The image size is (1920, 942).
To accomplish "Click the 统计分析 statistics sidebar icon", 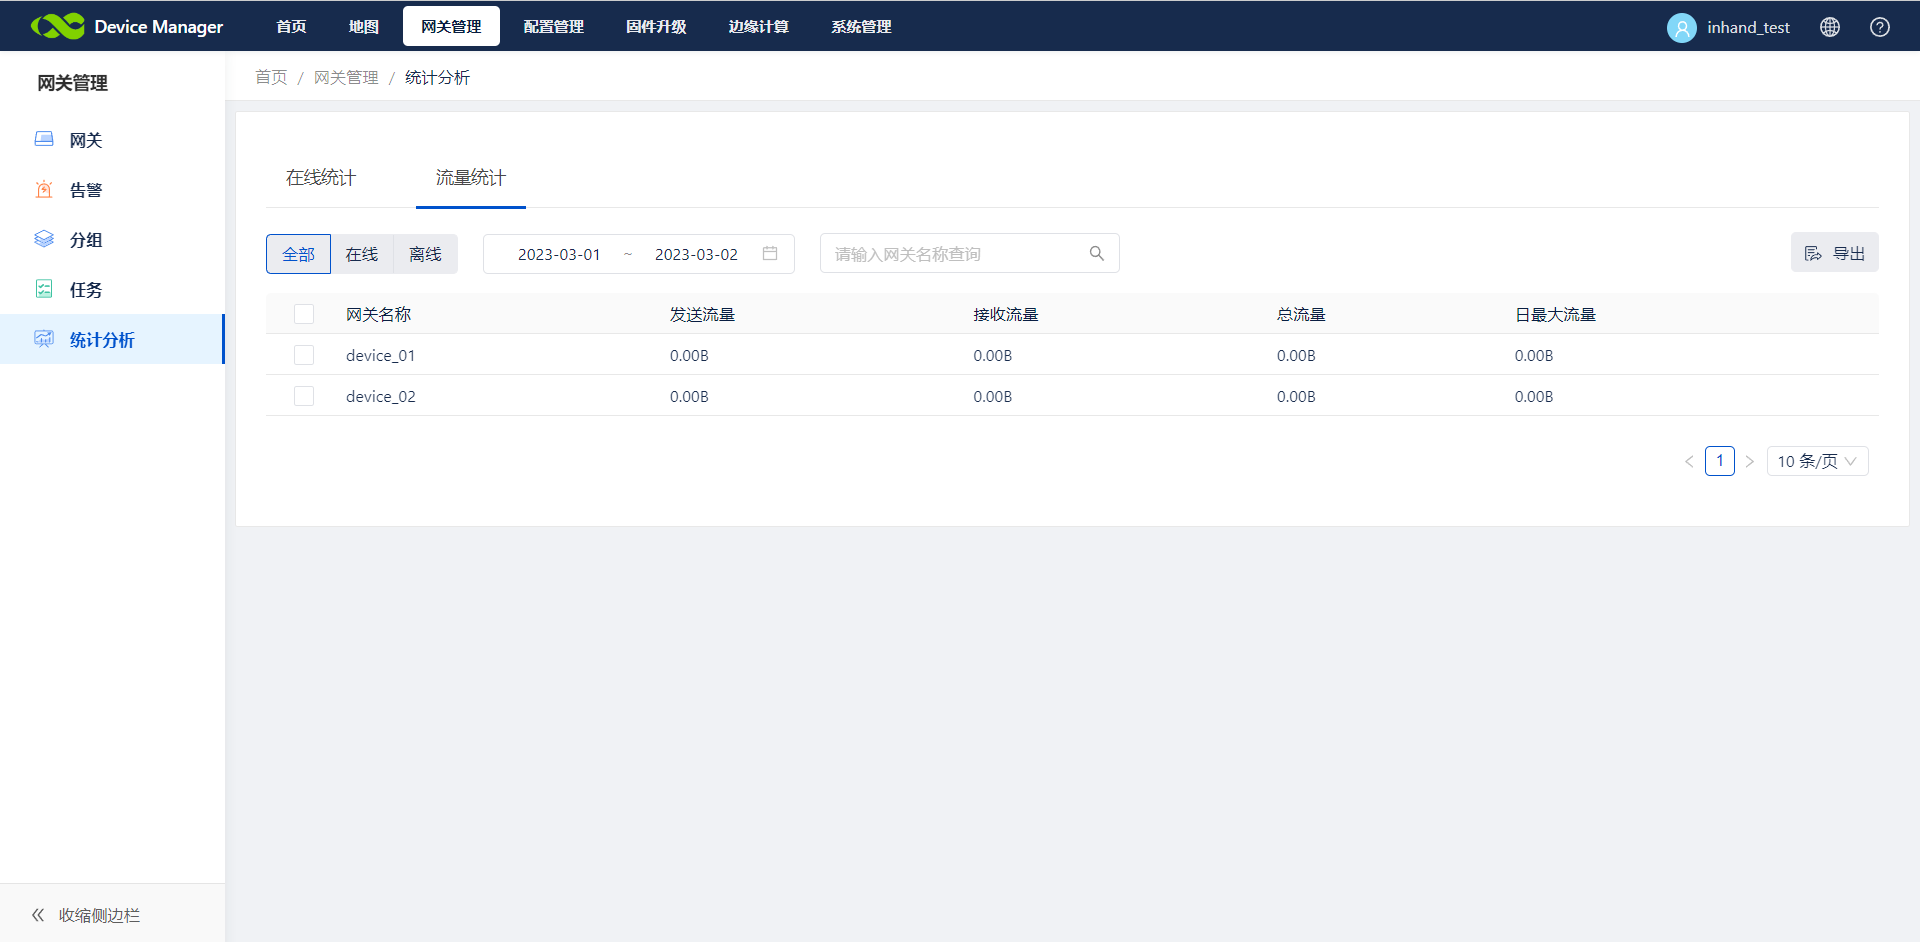I will pos(44,339).
